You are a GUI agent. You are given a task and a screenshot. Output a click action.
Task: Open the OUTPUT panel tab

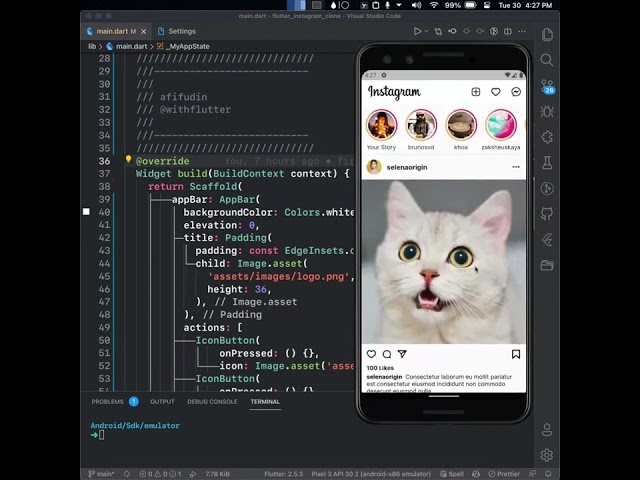[x=162, y=402]
